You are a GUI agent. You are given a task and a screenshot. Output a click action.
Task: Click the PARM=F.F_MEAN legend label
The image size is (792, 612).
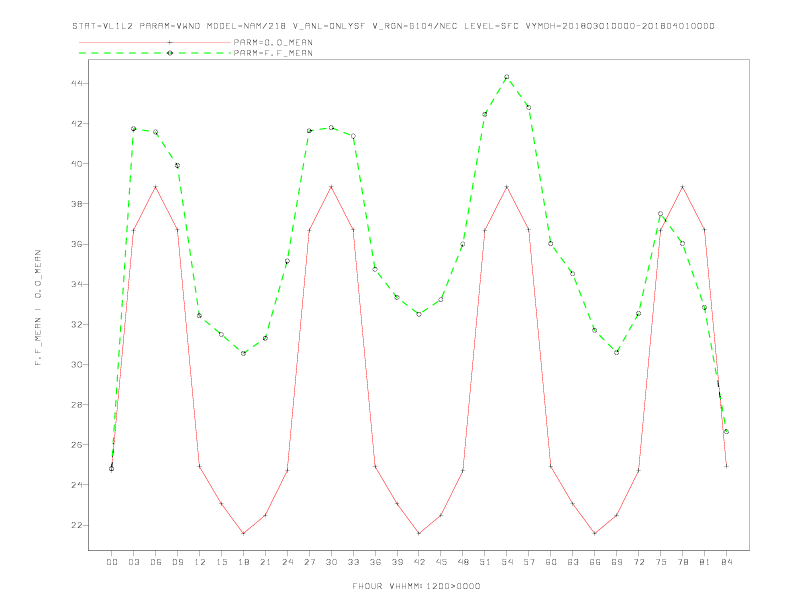pos(273,53)
